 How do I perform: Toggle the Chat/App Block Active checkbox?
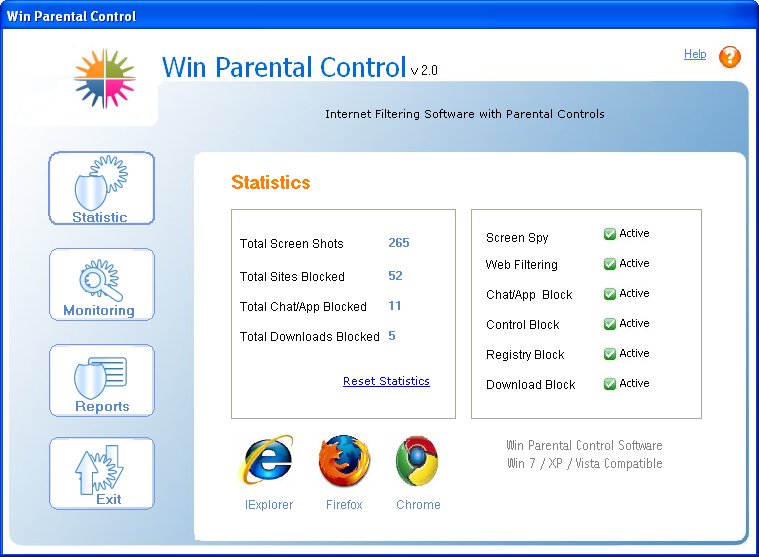(610, 294)
